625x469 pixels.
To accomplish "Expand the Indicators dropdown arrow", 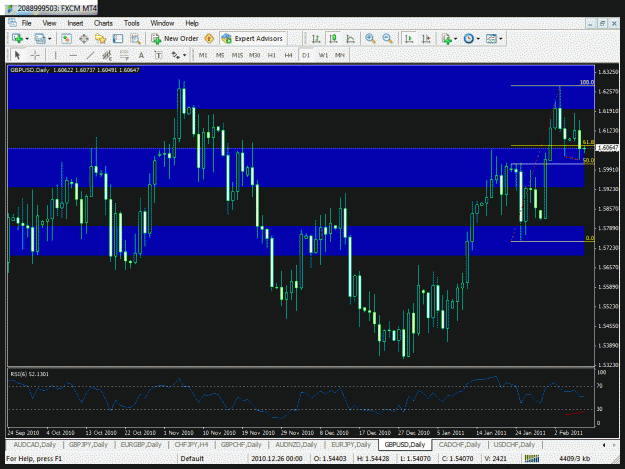I will click(456, 39).
